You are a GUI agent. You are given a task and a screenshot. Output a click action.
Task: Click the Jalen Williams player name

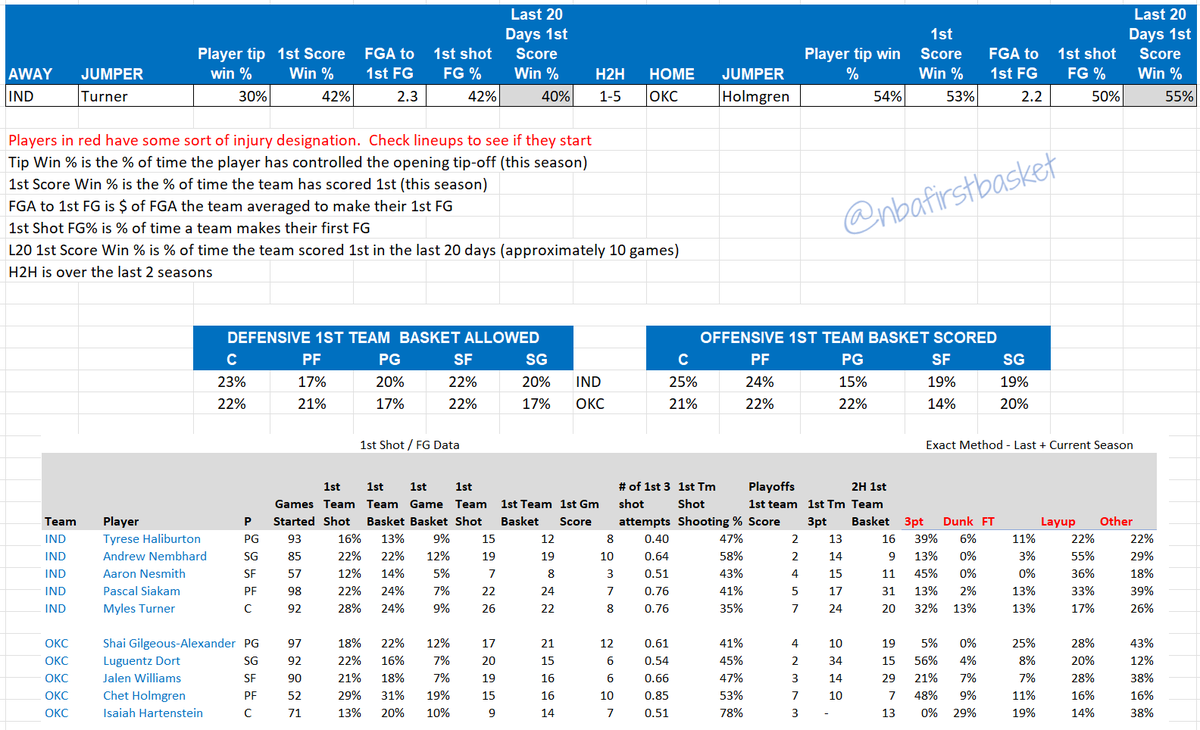(x=142, y=679)
